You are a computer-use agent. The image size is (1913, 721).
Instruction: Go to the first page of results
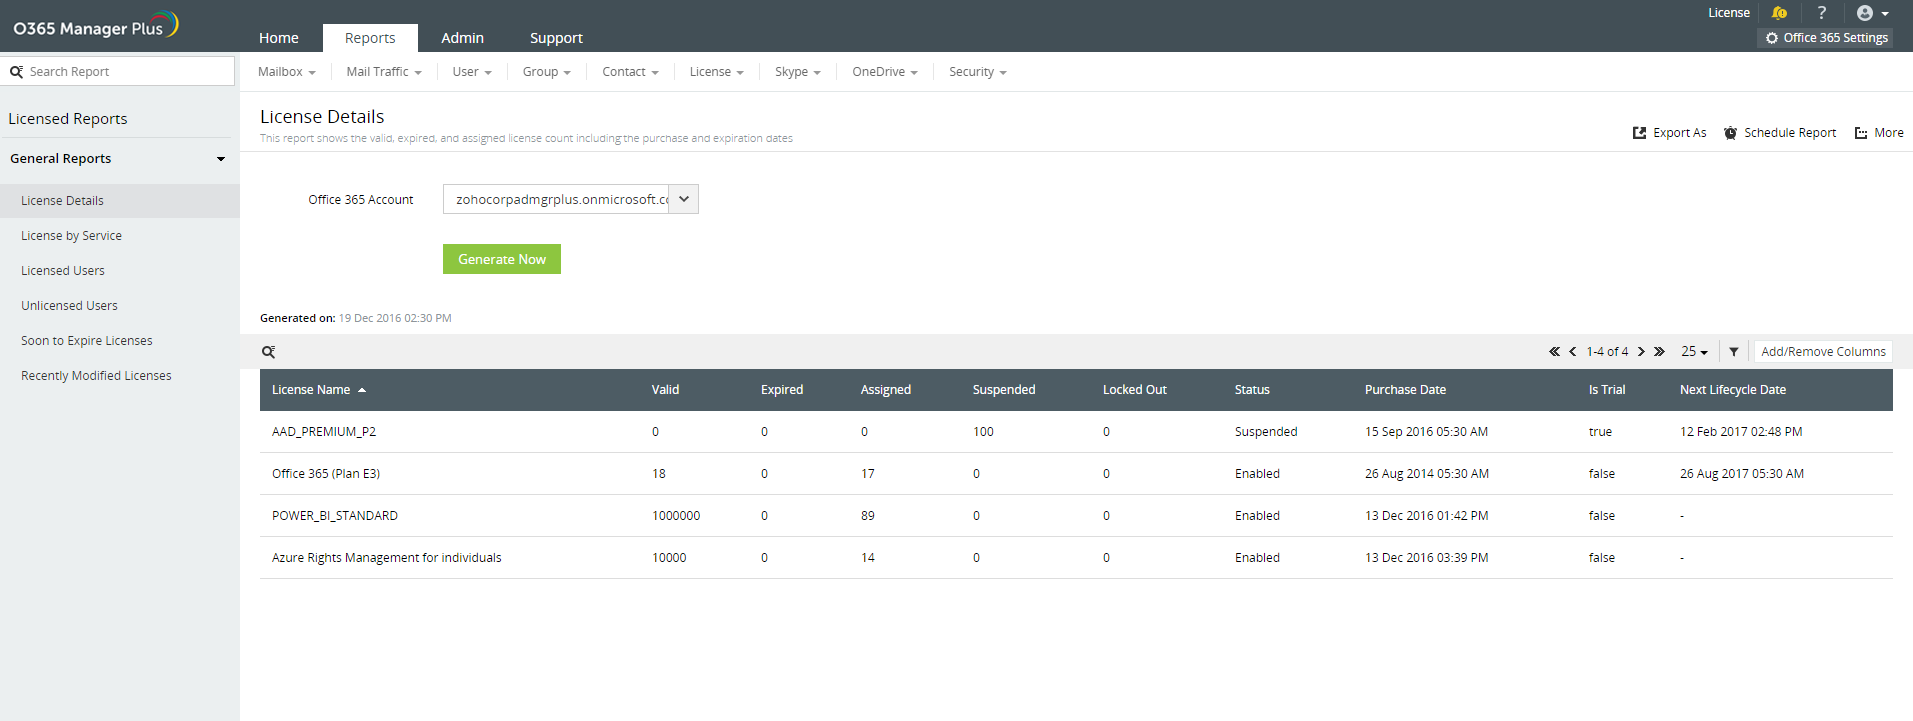pos(1554,352)
